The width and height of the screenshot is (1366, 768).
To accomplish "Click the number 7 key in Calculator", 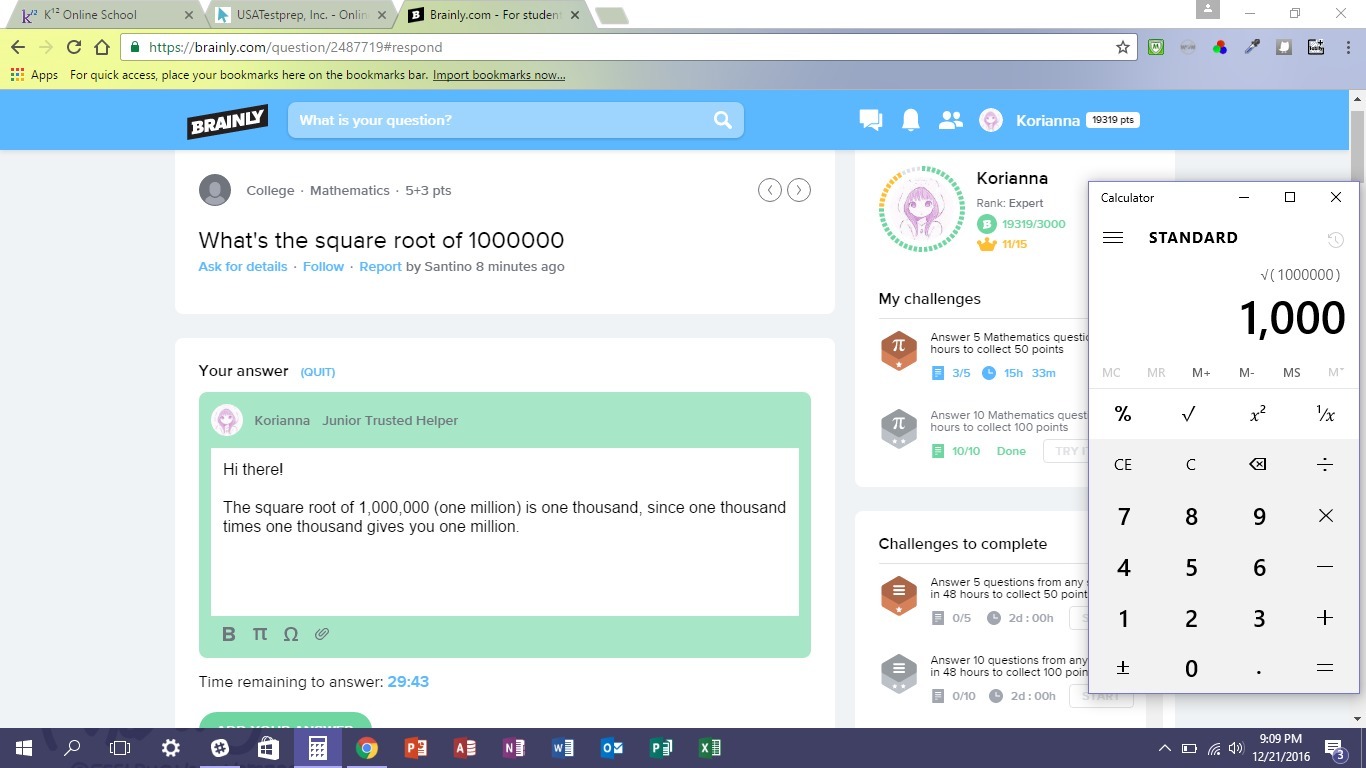I will (x=1123, y=516).
